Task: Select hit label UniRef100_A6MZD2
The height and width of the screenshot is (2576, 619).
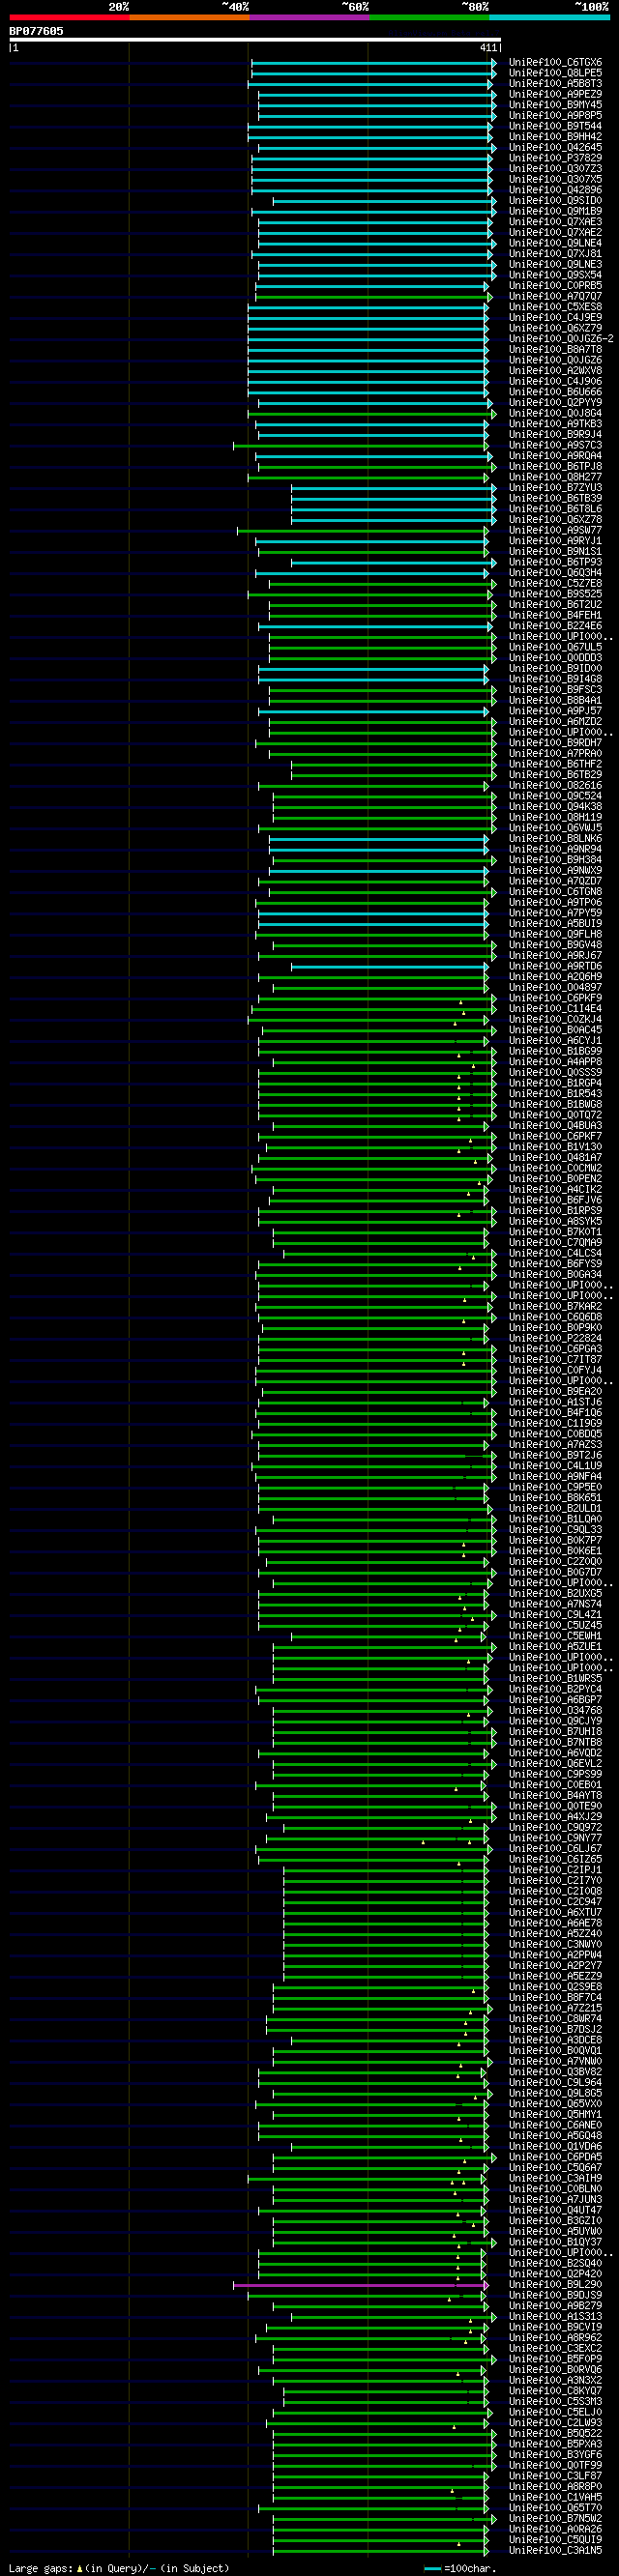Action: [555, 721]
